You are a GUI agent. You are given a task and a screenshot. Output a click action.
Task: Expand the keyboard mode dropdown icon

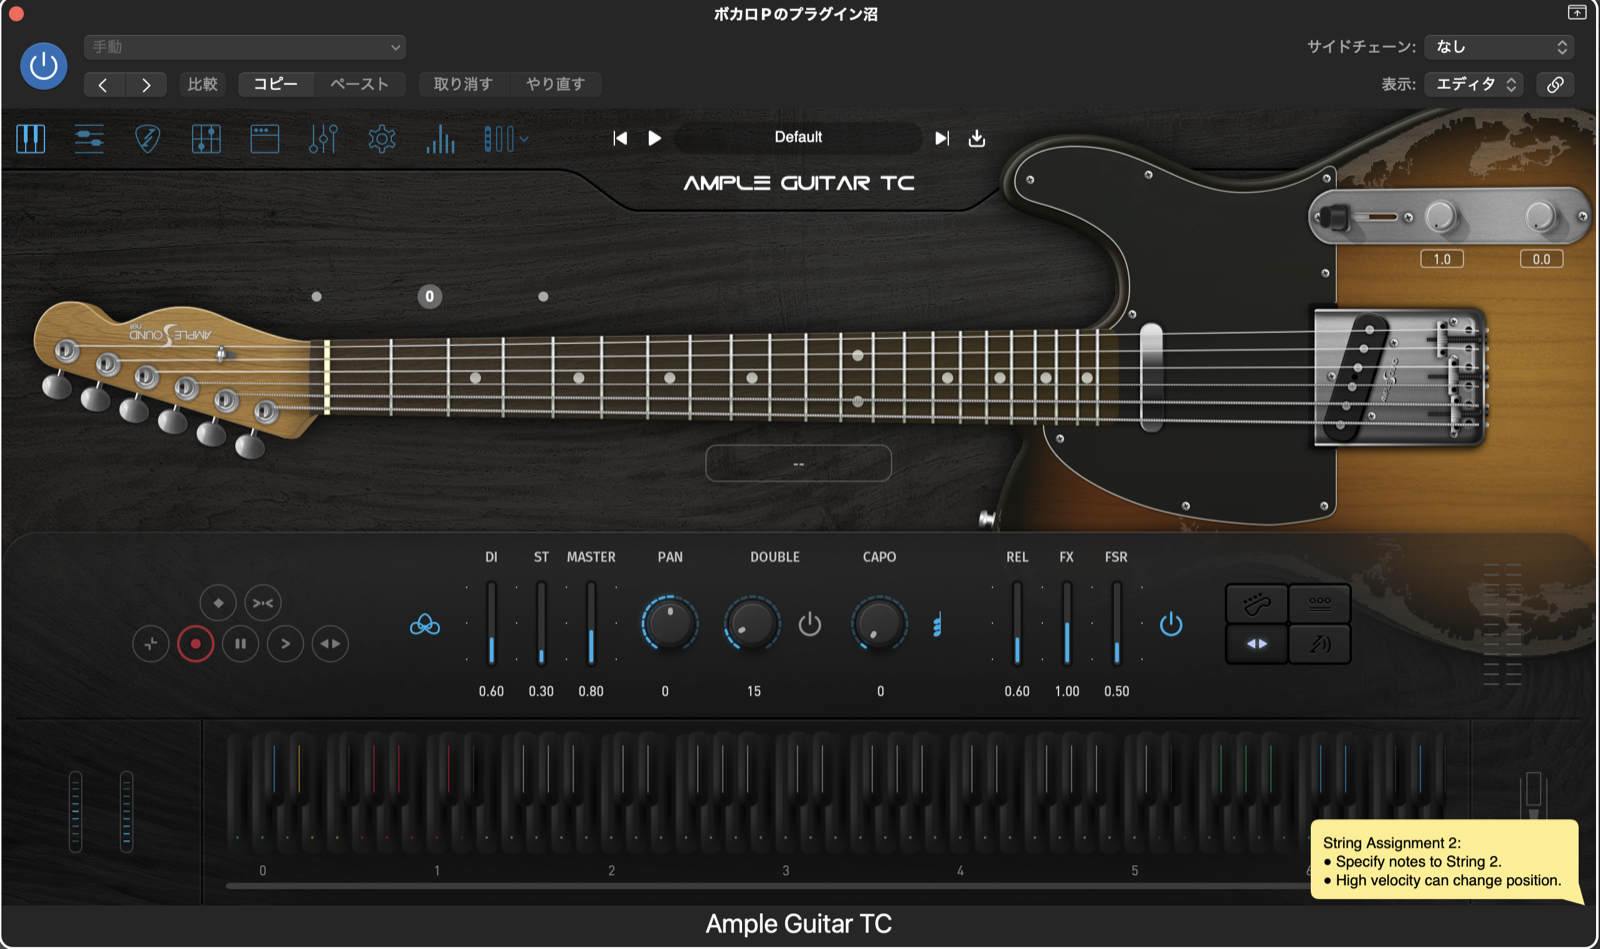pyautogui.click(x=505, y=138)
